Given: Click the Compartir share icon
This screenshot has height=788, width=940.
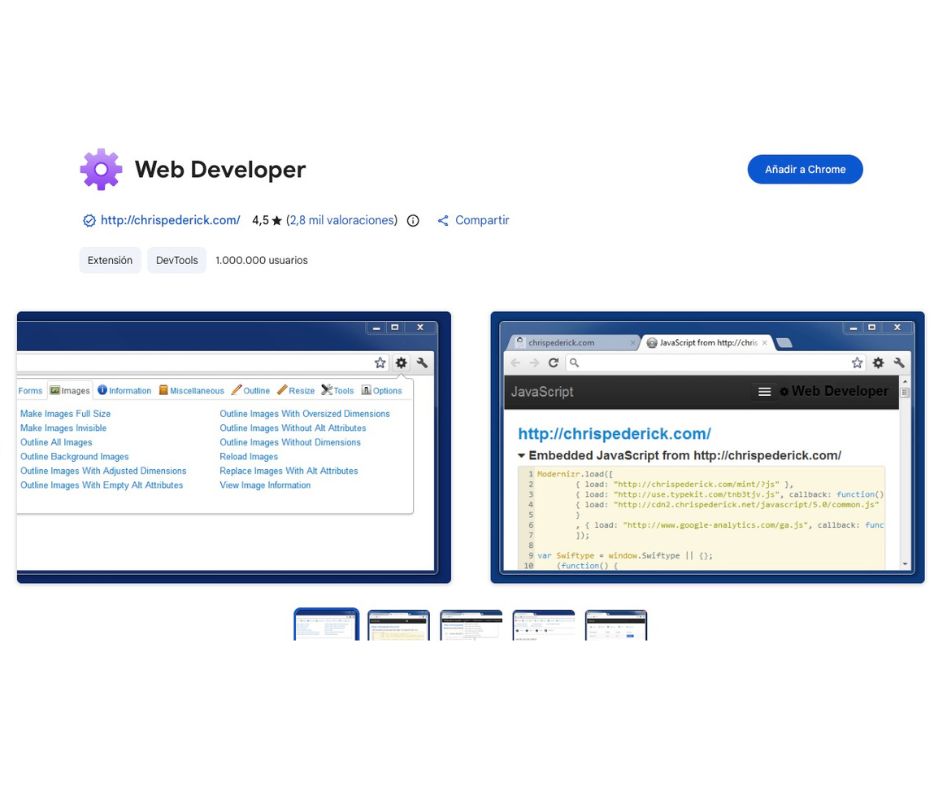Looking at the screenshot, I should [443, 220].
